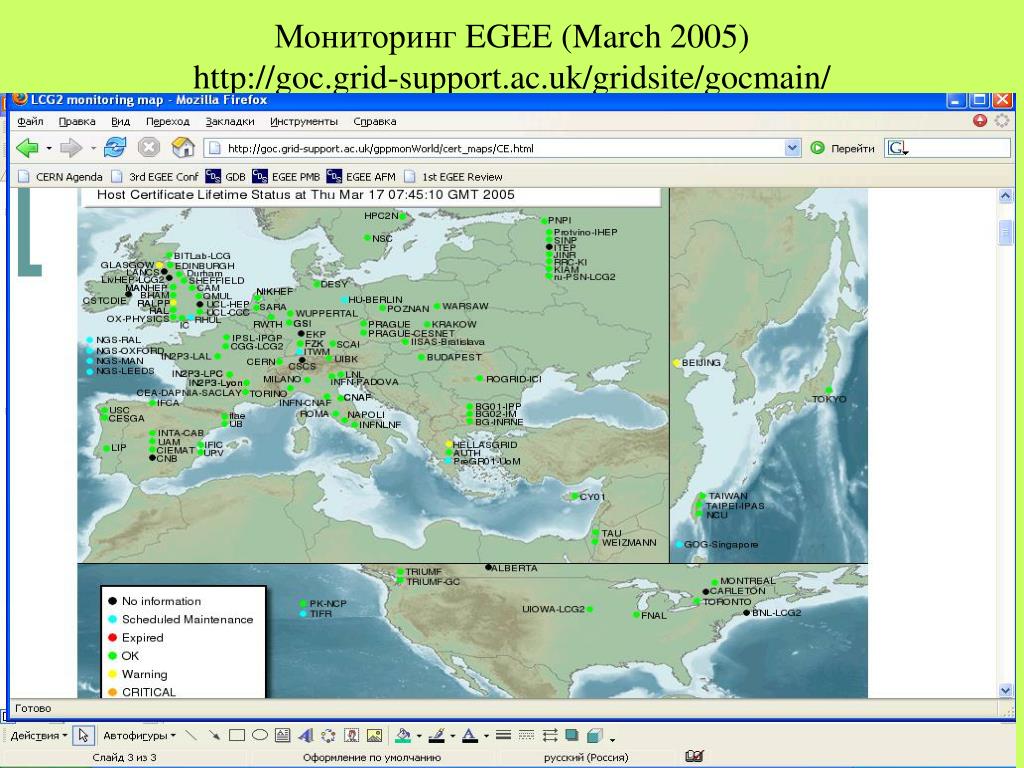Click the Google search box
The height and width of the screenshot is (768, 1024).
[947, 148]
